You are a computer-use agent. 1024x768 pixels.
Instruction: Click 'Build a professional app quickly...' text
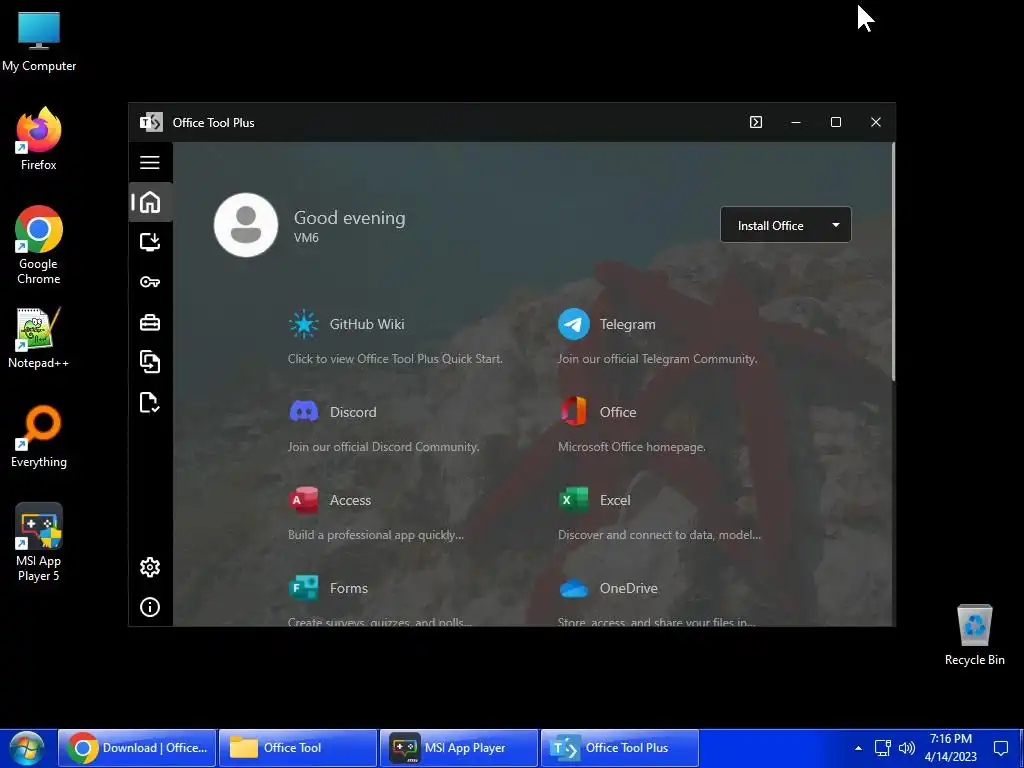coord(376,535)
